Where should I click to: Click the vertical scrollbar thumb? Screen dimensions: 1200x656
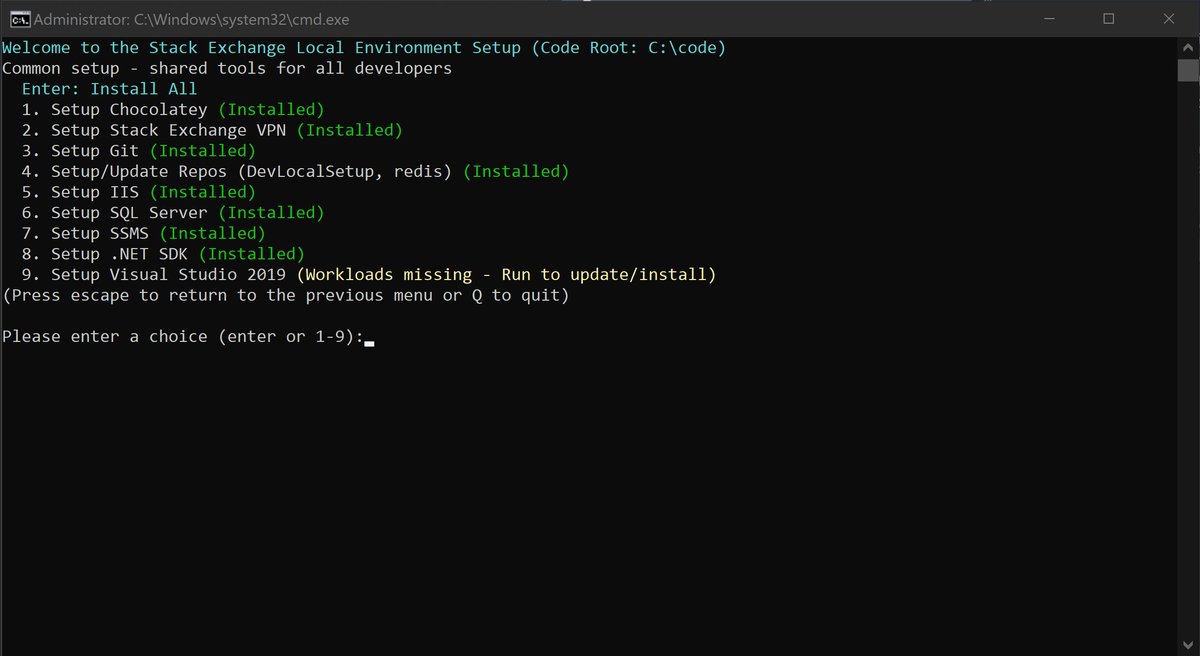1188,71
